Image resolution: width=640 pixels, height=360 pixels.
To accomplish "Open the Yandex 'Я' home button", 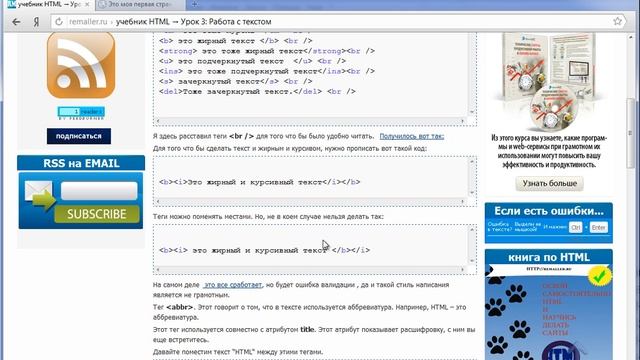I will click(x=36, y=22).
